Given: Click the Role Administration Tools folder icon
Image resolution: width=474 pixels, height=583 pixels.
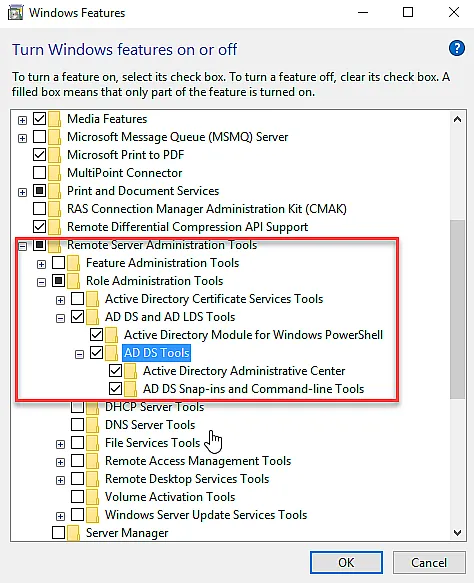Looking at the screenshot, I should pos(74,281).
